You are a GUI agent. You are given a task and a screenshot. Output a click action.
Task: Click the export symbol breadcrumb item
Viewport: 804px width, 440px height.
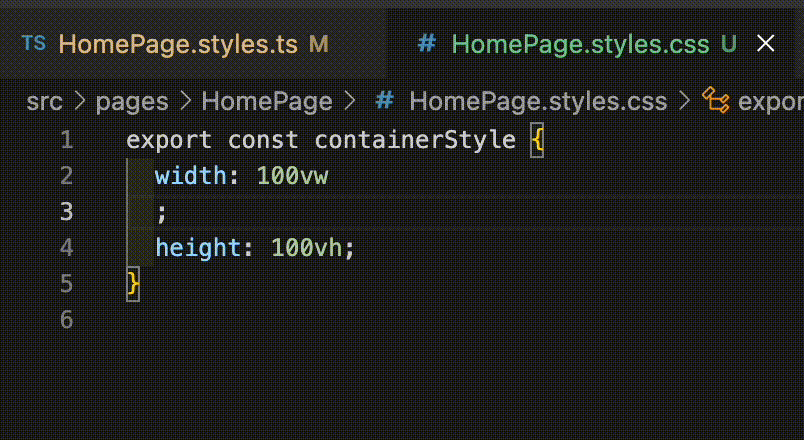click(x=771, y=102)
